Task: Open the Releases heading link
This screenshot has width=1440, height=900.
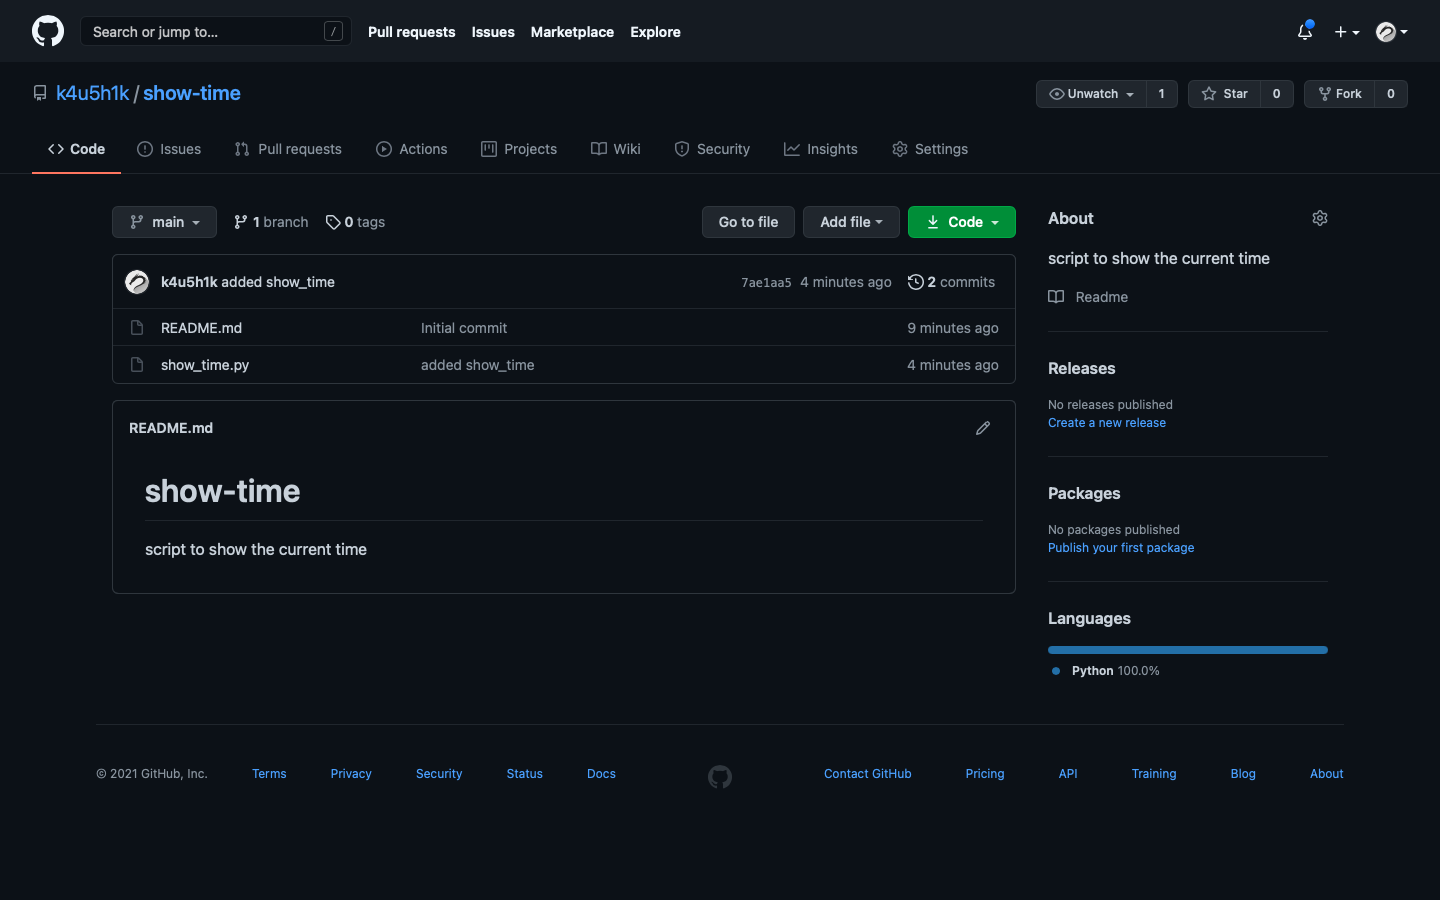Action: pos(1082,368)
